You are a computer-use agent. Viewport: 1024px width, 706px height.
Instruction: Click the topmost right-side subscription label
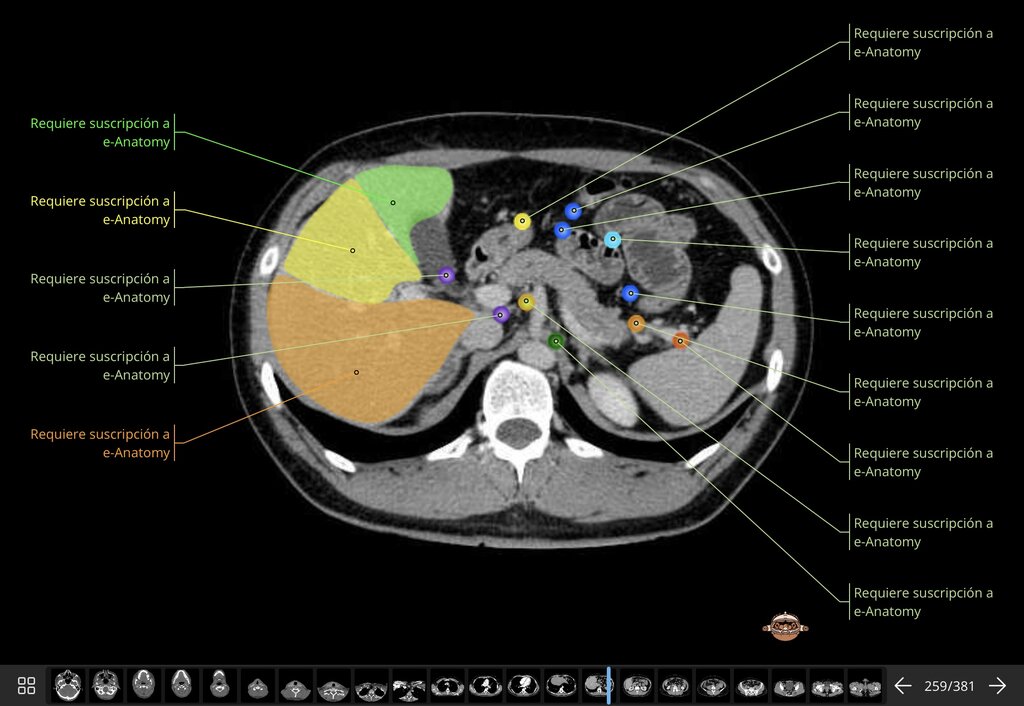point(923,42)
